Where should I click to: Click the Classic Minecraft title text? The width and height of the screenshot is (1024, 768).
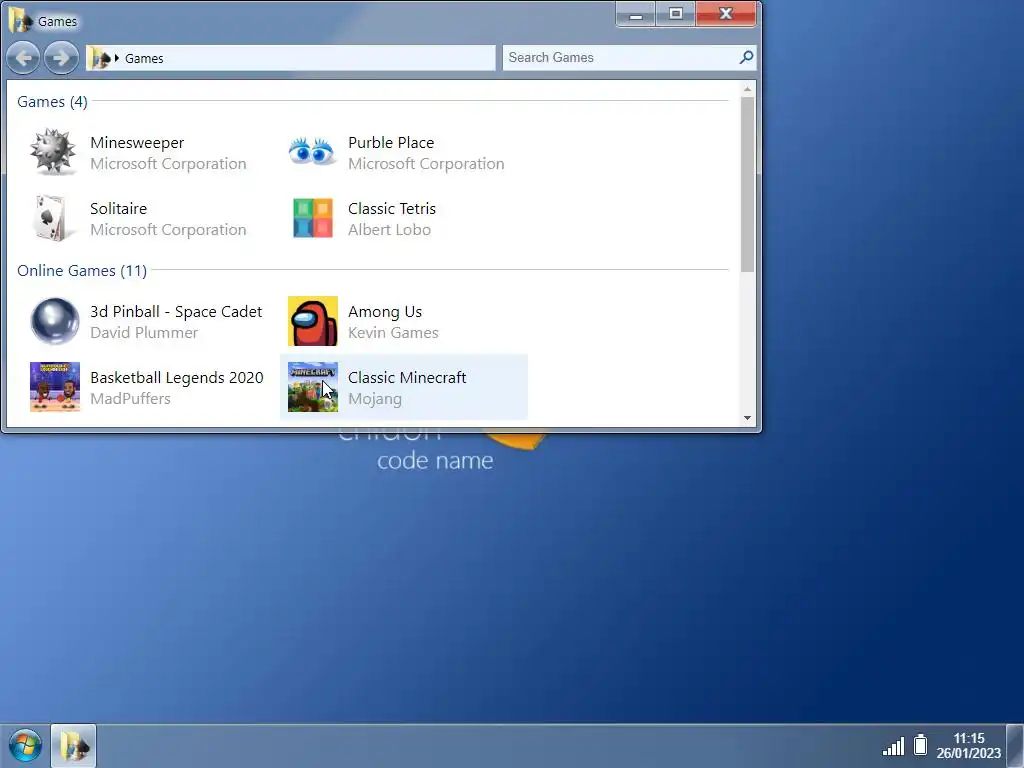[x=407, y=377]
